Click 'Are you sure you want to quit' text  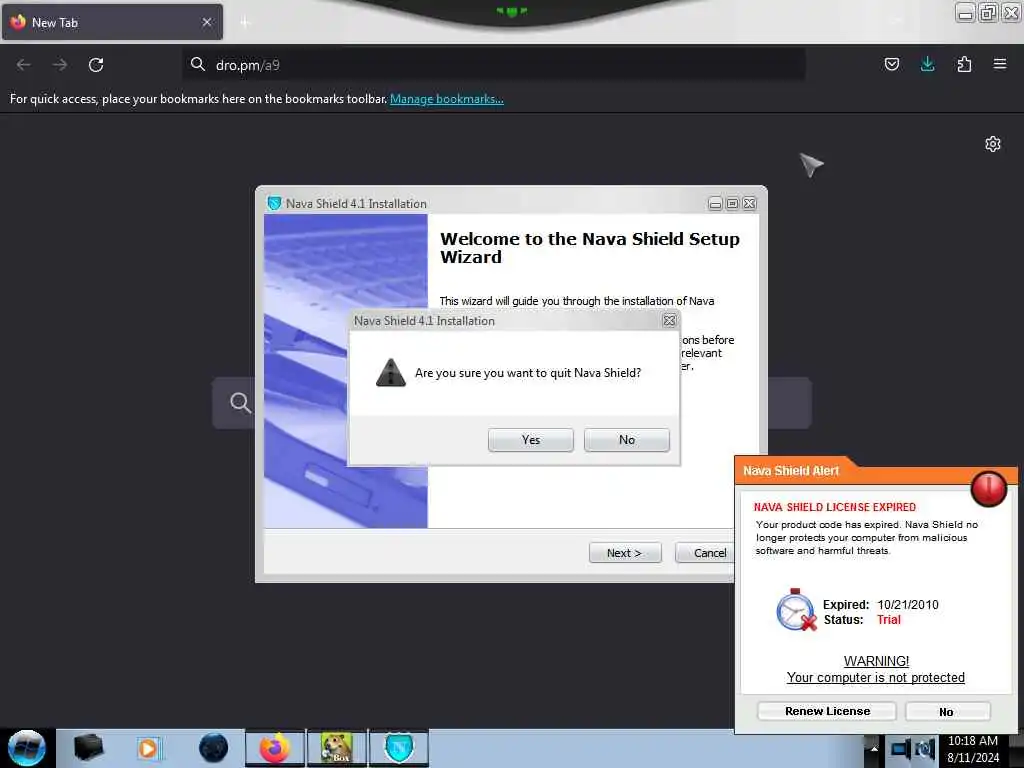point(528,373)
